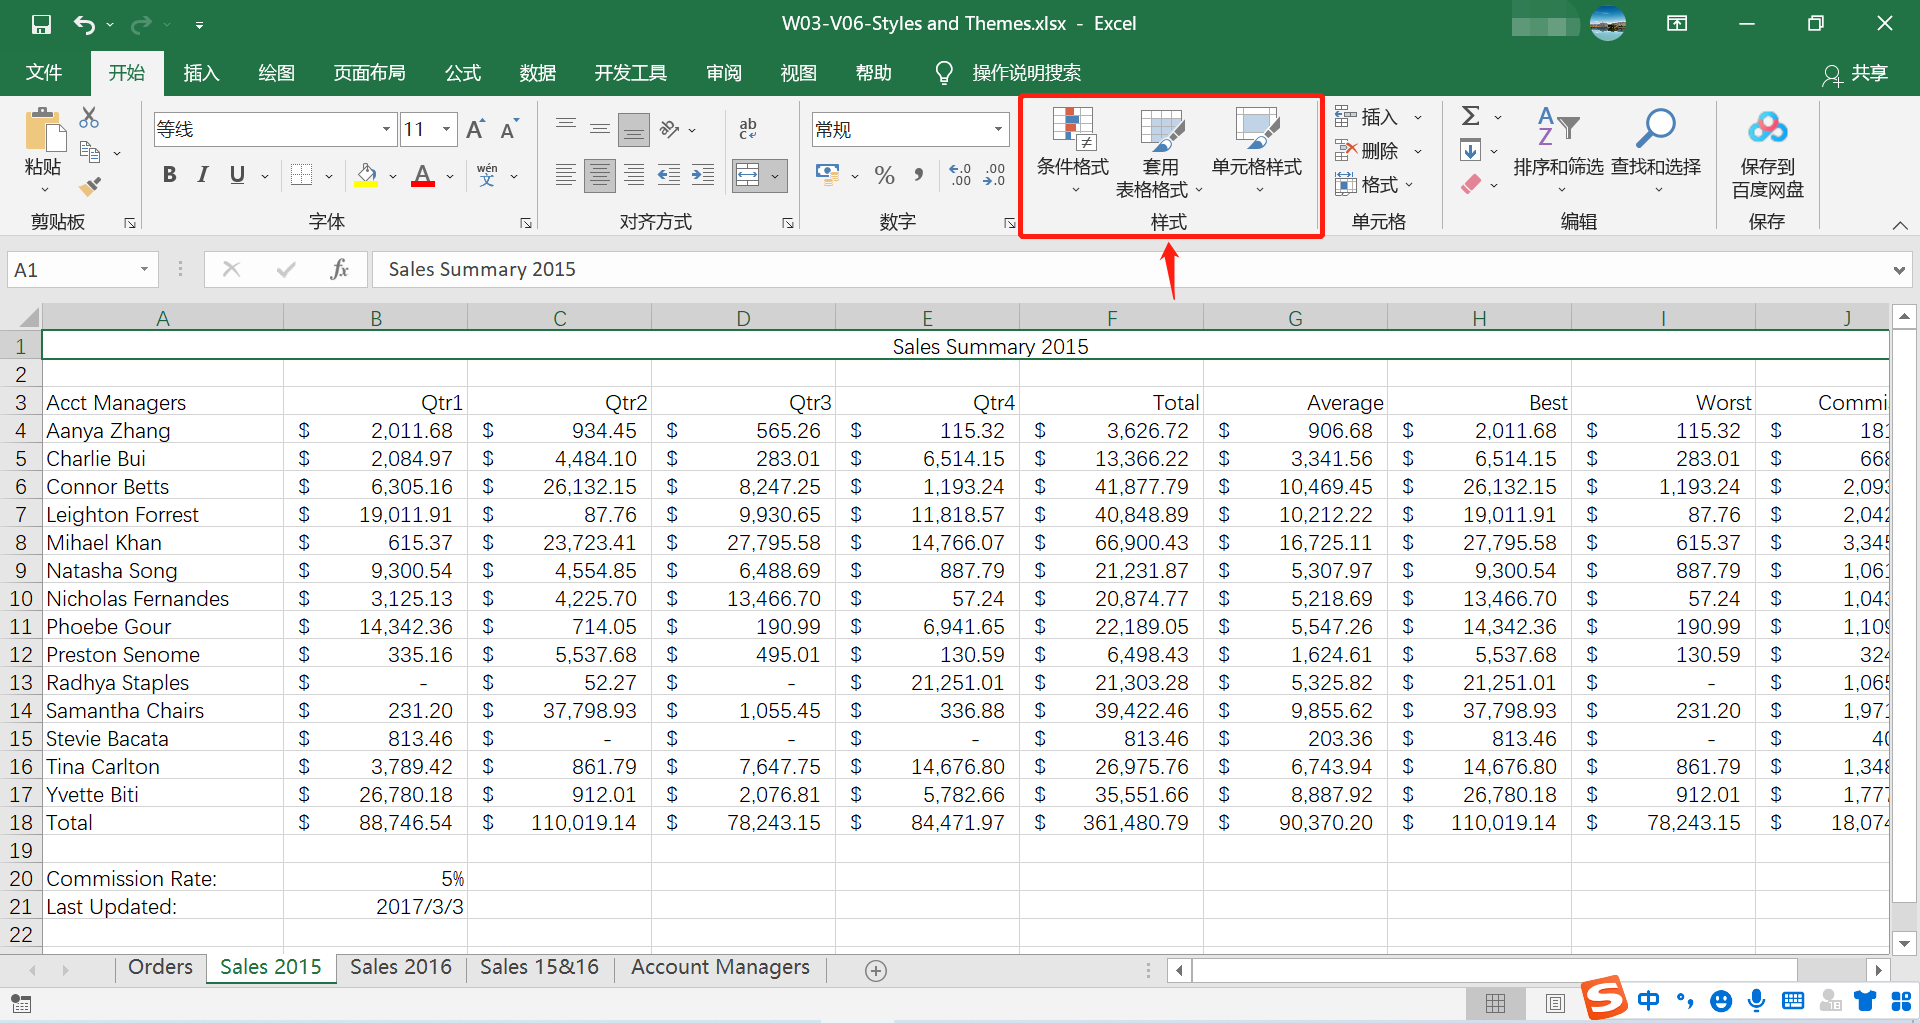Switch to the Insert (插入) ribbon tab
Viewport: 1920px width, 1023px height.
(201, 73)
